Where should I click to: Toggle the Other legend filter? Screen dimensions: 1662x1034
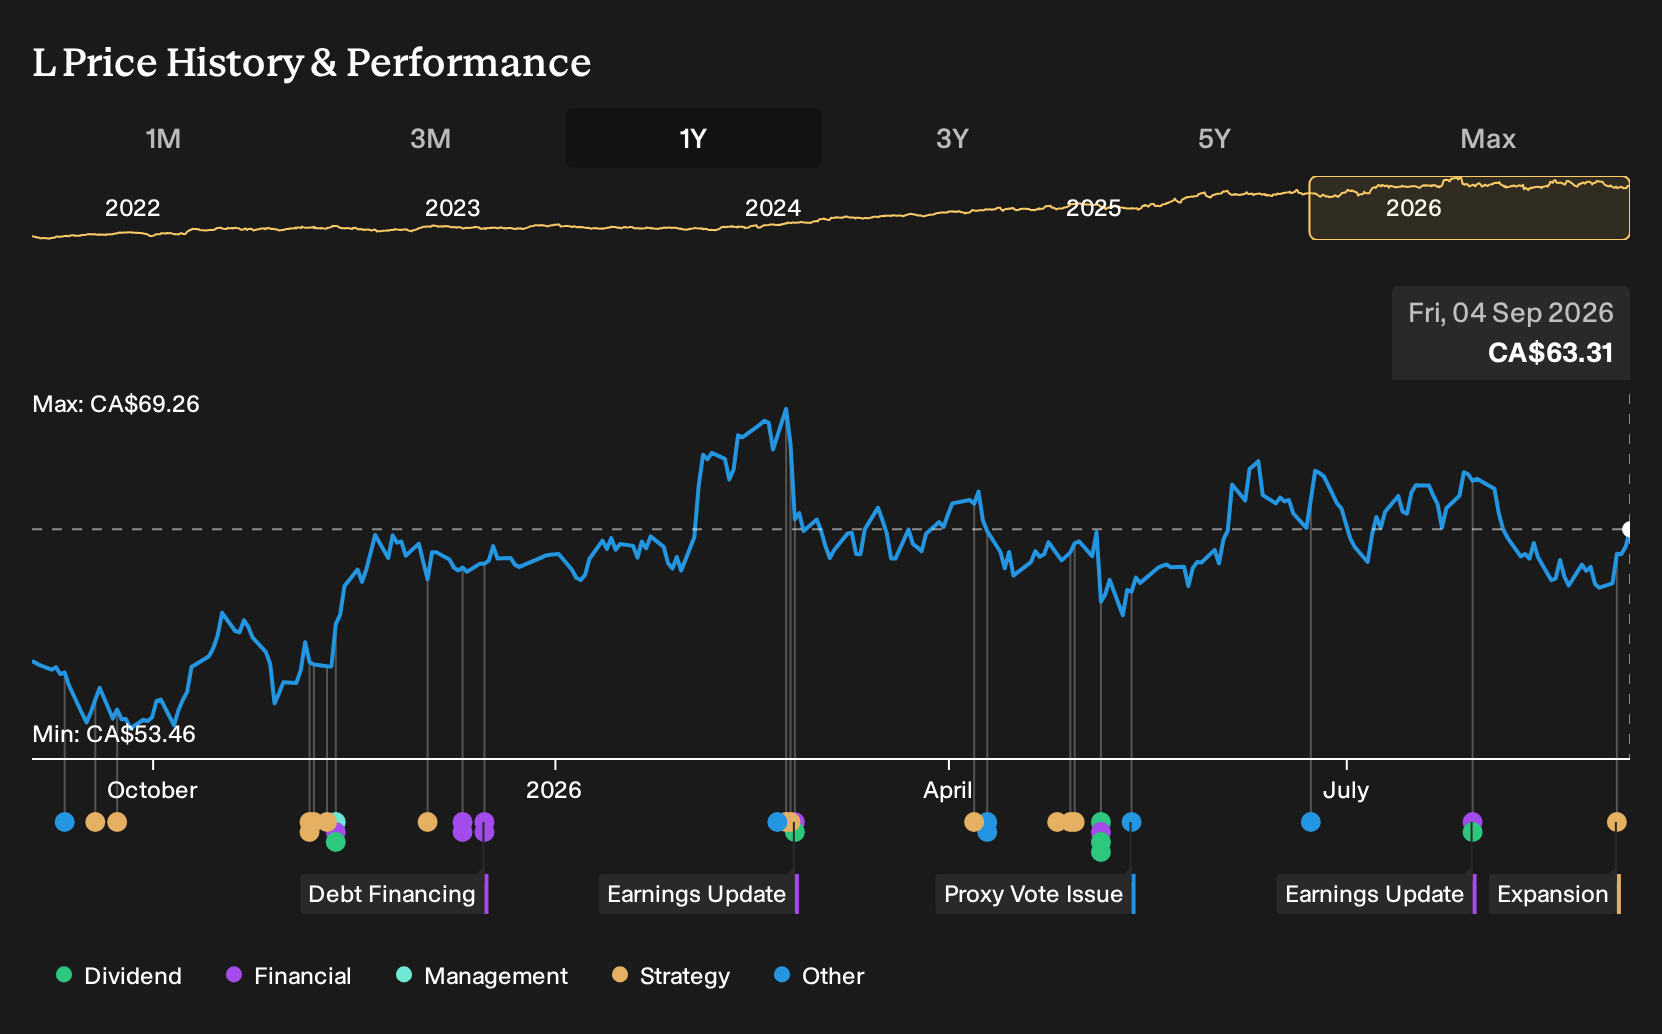click(819, 975)
